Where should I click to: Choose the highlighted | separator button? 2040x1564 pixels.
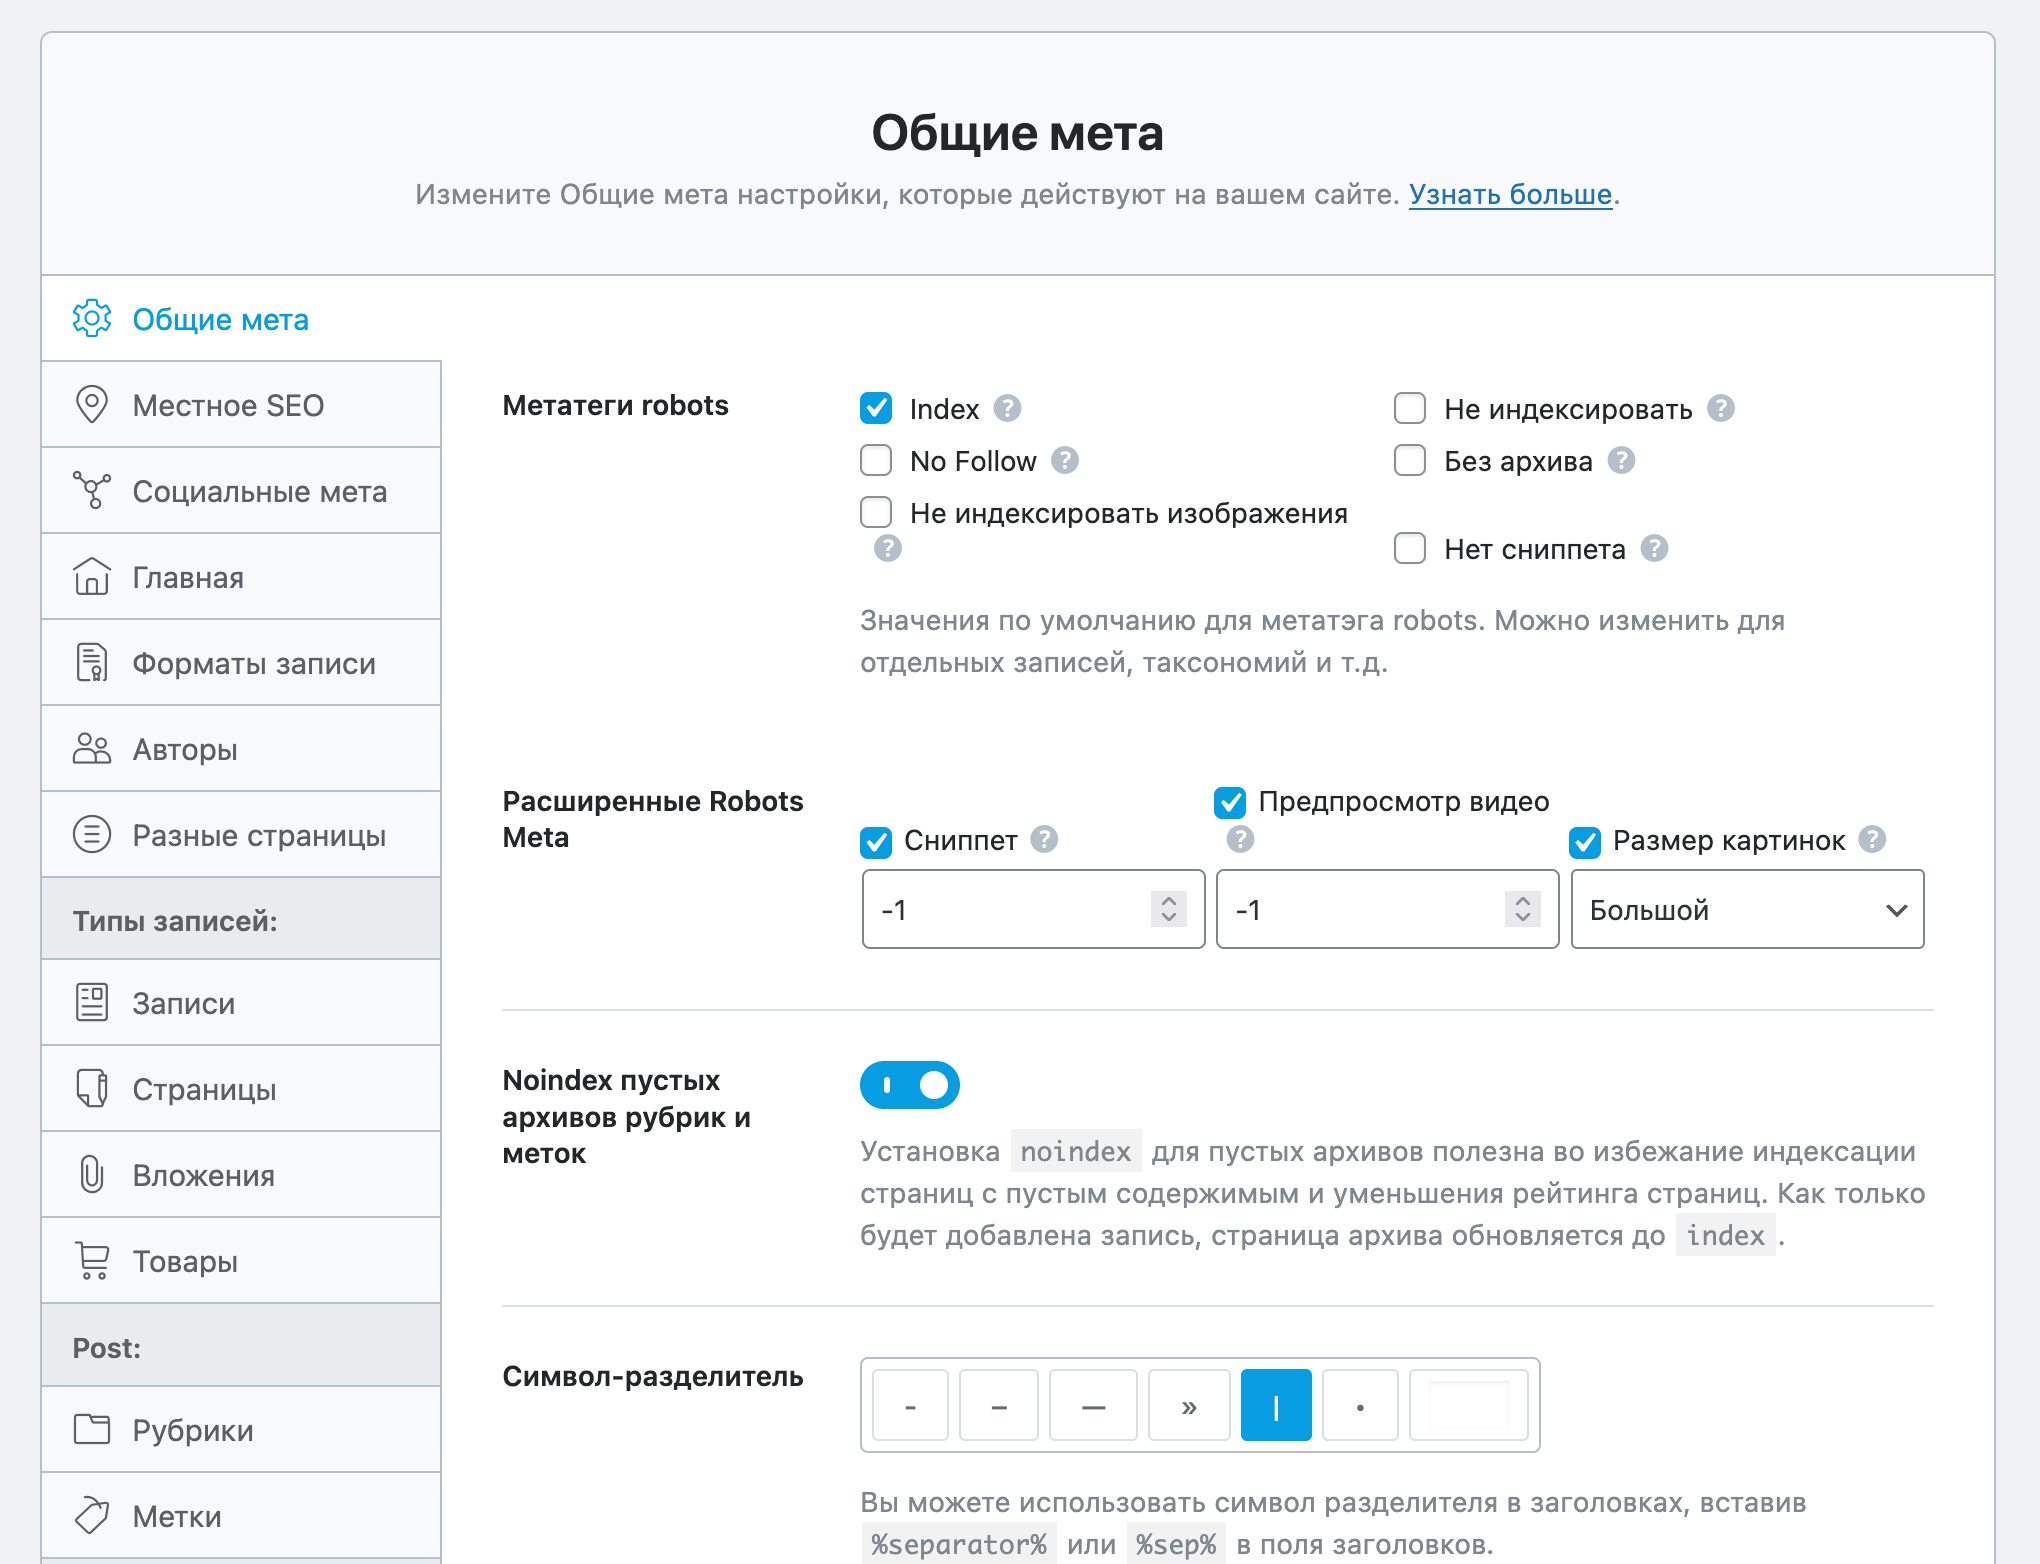[x=1276, y=1405]
